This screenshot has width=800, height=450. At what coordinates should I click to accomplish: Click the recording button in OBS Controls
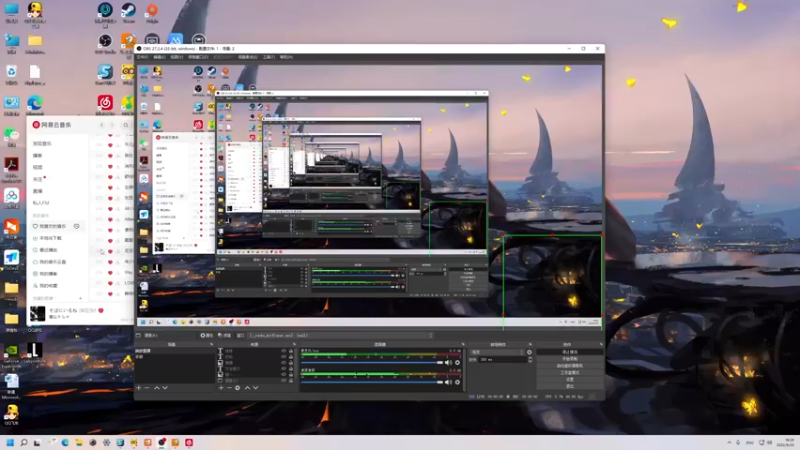pyautogui.click(x=569, y=359)
